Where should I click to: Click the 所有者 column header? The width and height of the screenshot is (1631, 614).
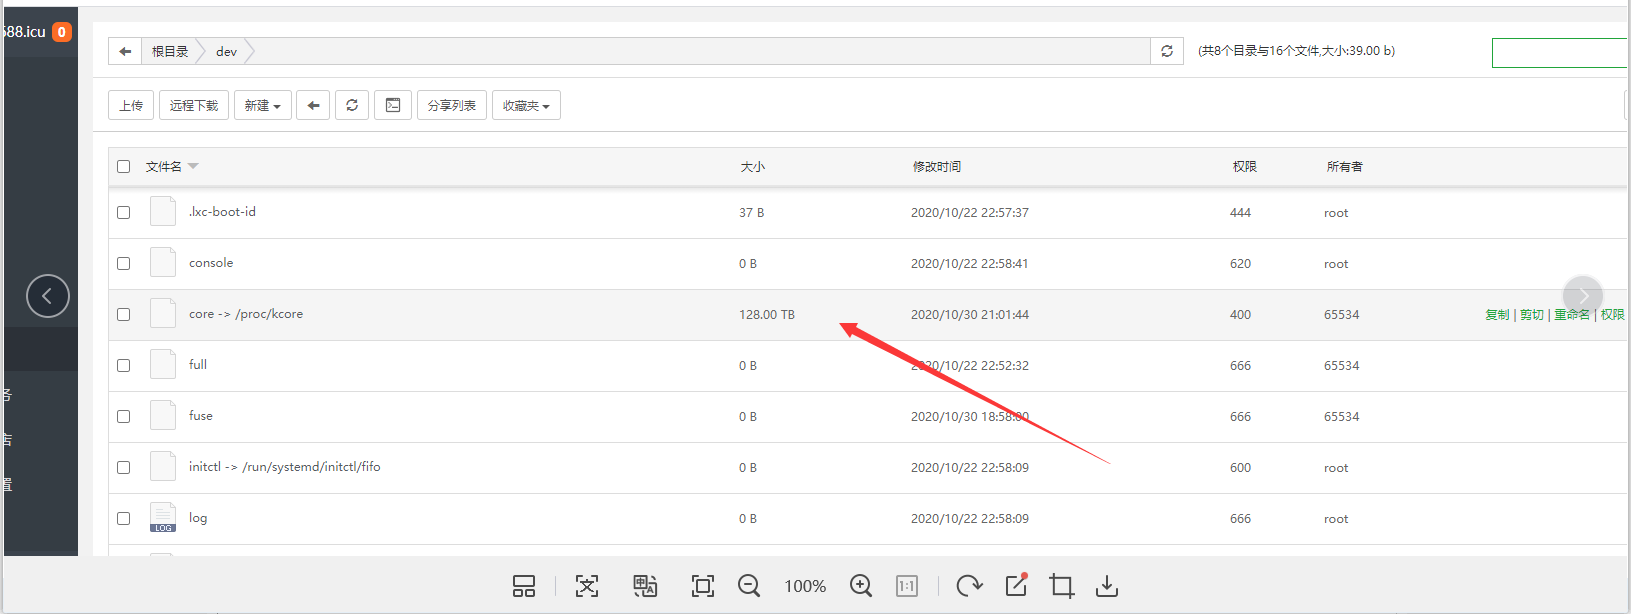1345,167
